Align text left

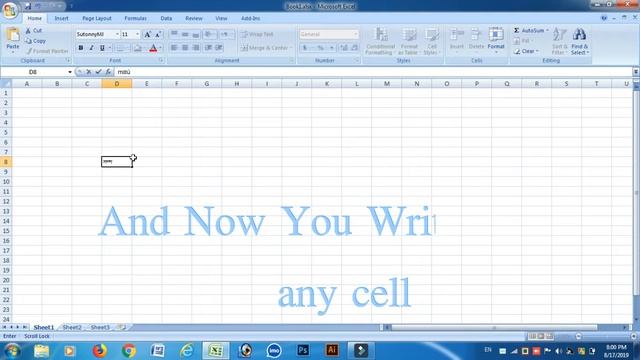pos(174,48)
